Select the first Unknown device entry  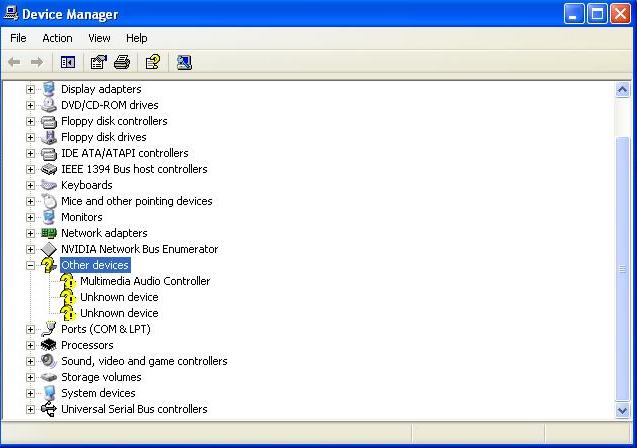point(119,297)
